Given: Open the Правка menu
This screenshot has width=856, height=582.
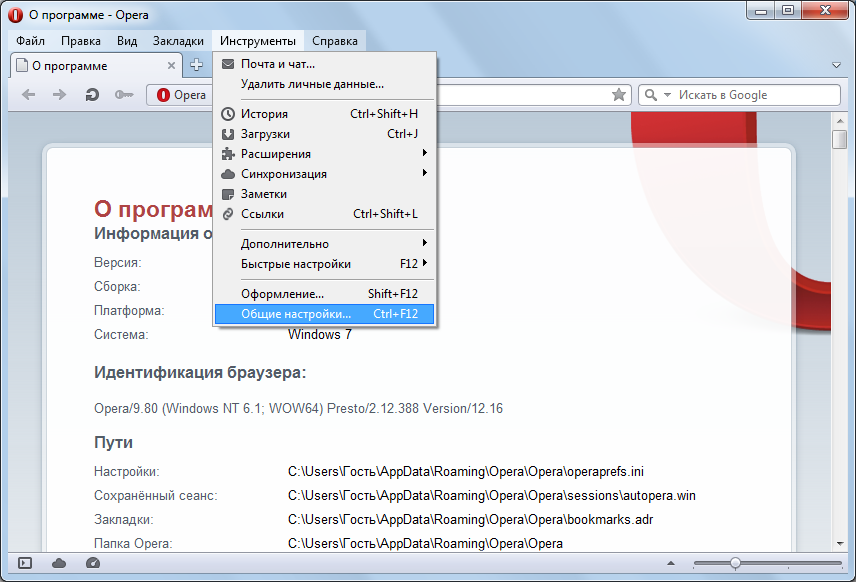Looking at the screenshot, I should pyautogui.click(x=81, y=41).
